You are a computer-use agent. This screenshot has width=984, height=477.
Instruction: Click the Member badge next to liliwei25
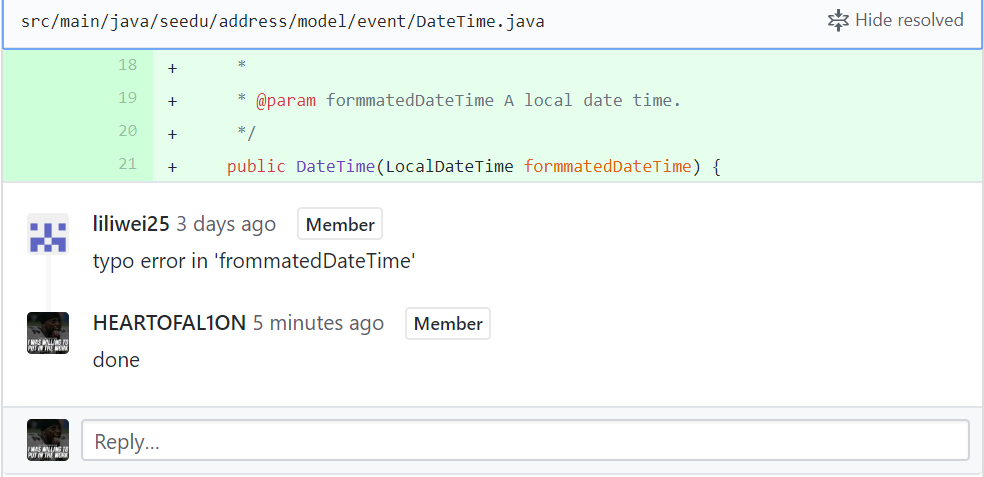click(340, 224)
